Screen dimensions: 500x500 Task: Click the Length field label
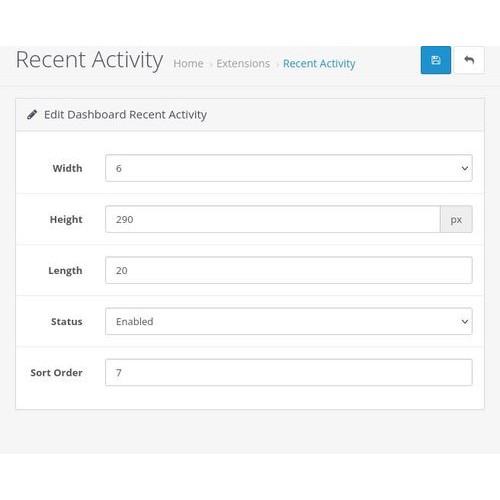coord(65,271)
